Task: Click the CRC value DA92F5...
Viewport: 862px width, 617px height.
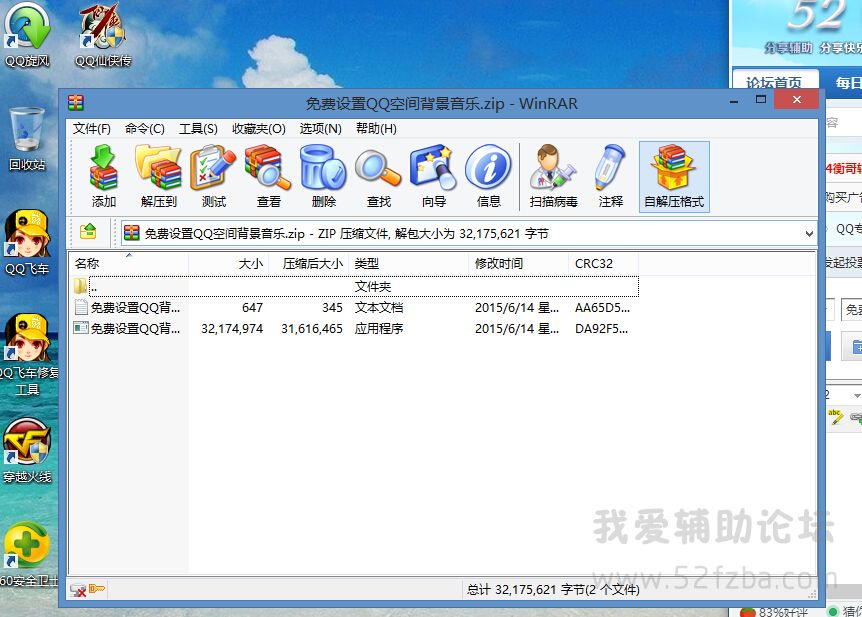Action: 601,328
